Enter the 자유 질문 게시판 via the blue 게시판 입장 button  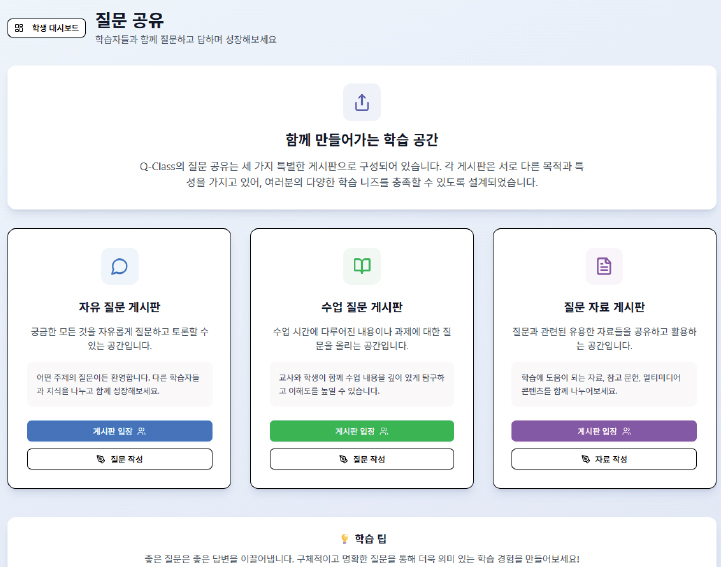coord(119,431)
